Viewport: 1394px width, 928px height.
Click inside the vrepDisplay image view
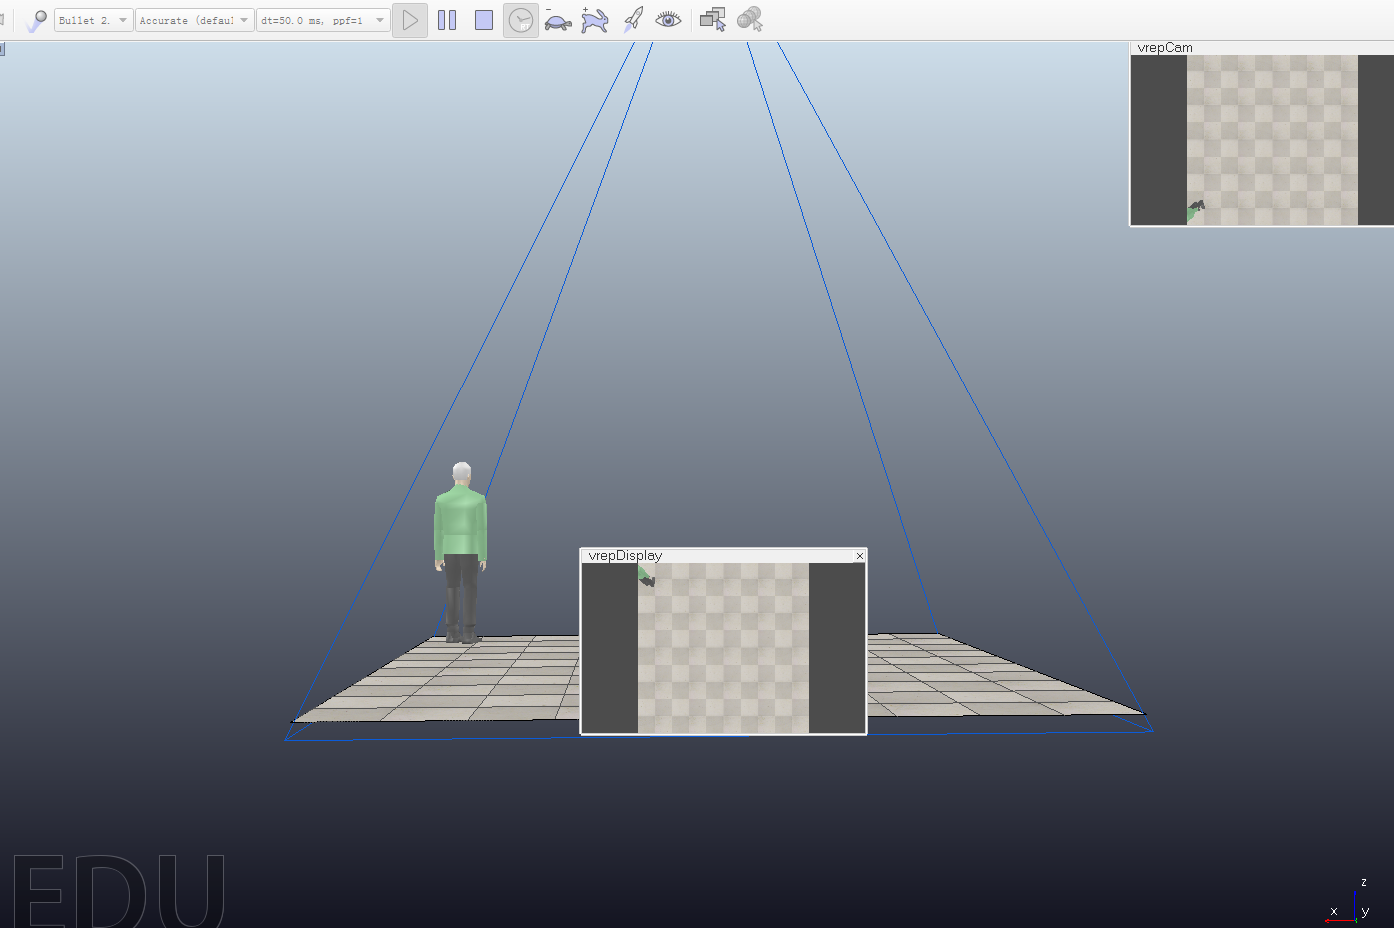723,648
